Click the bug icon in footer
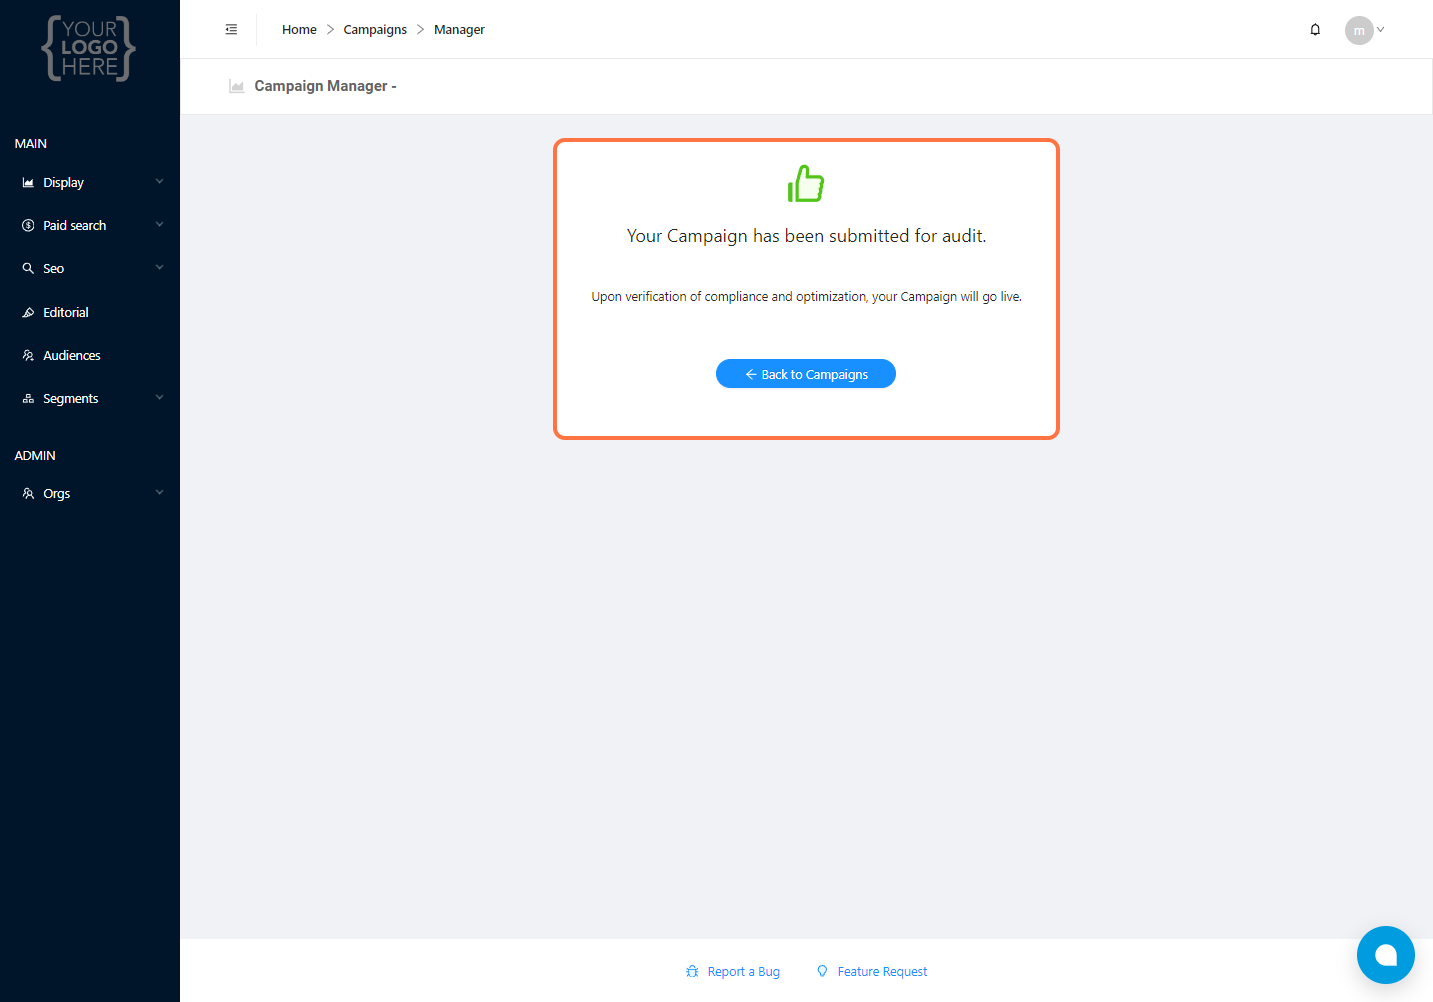Screen dimensions: 1433x1002 [692, 972]
